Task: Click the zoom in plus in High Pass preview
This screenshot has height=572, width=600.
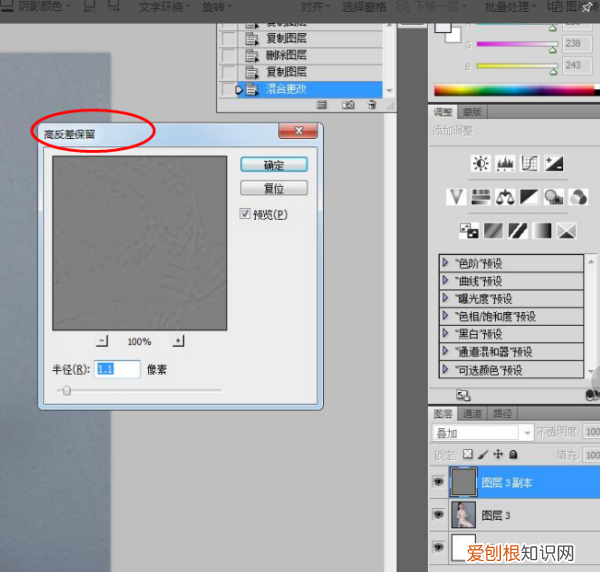Action: 178,341
